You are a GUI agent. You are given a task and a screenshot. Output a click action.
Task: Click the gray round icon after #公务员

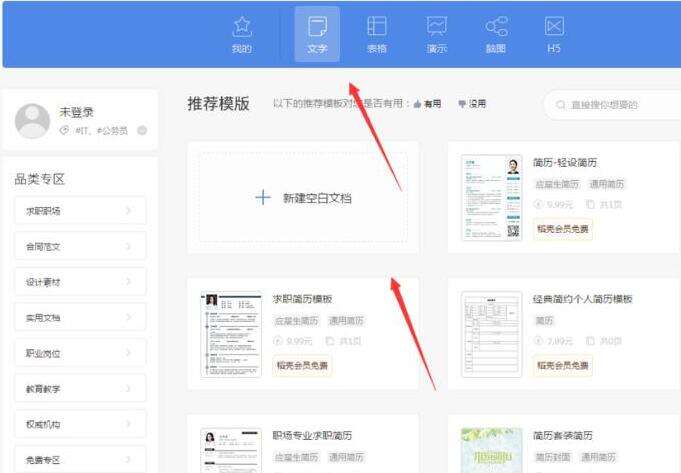click(142, 130)
